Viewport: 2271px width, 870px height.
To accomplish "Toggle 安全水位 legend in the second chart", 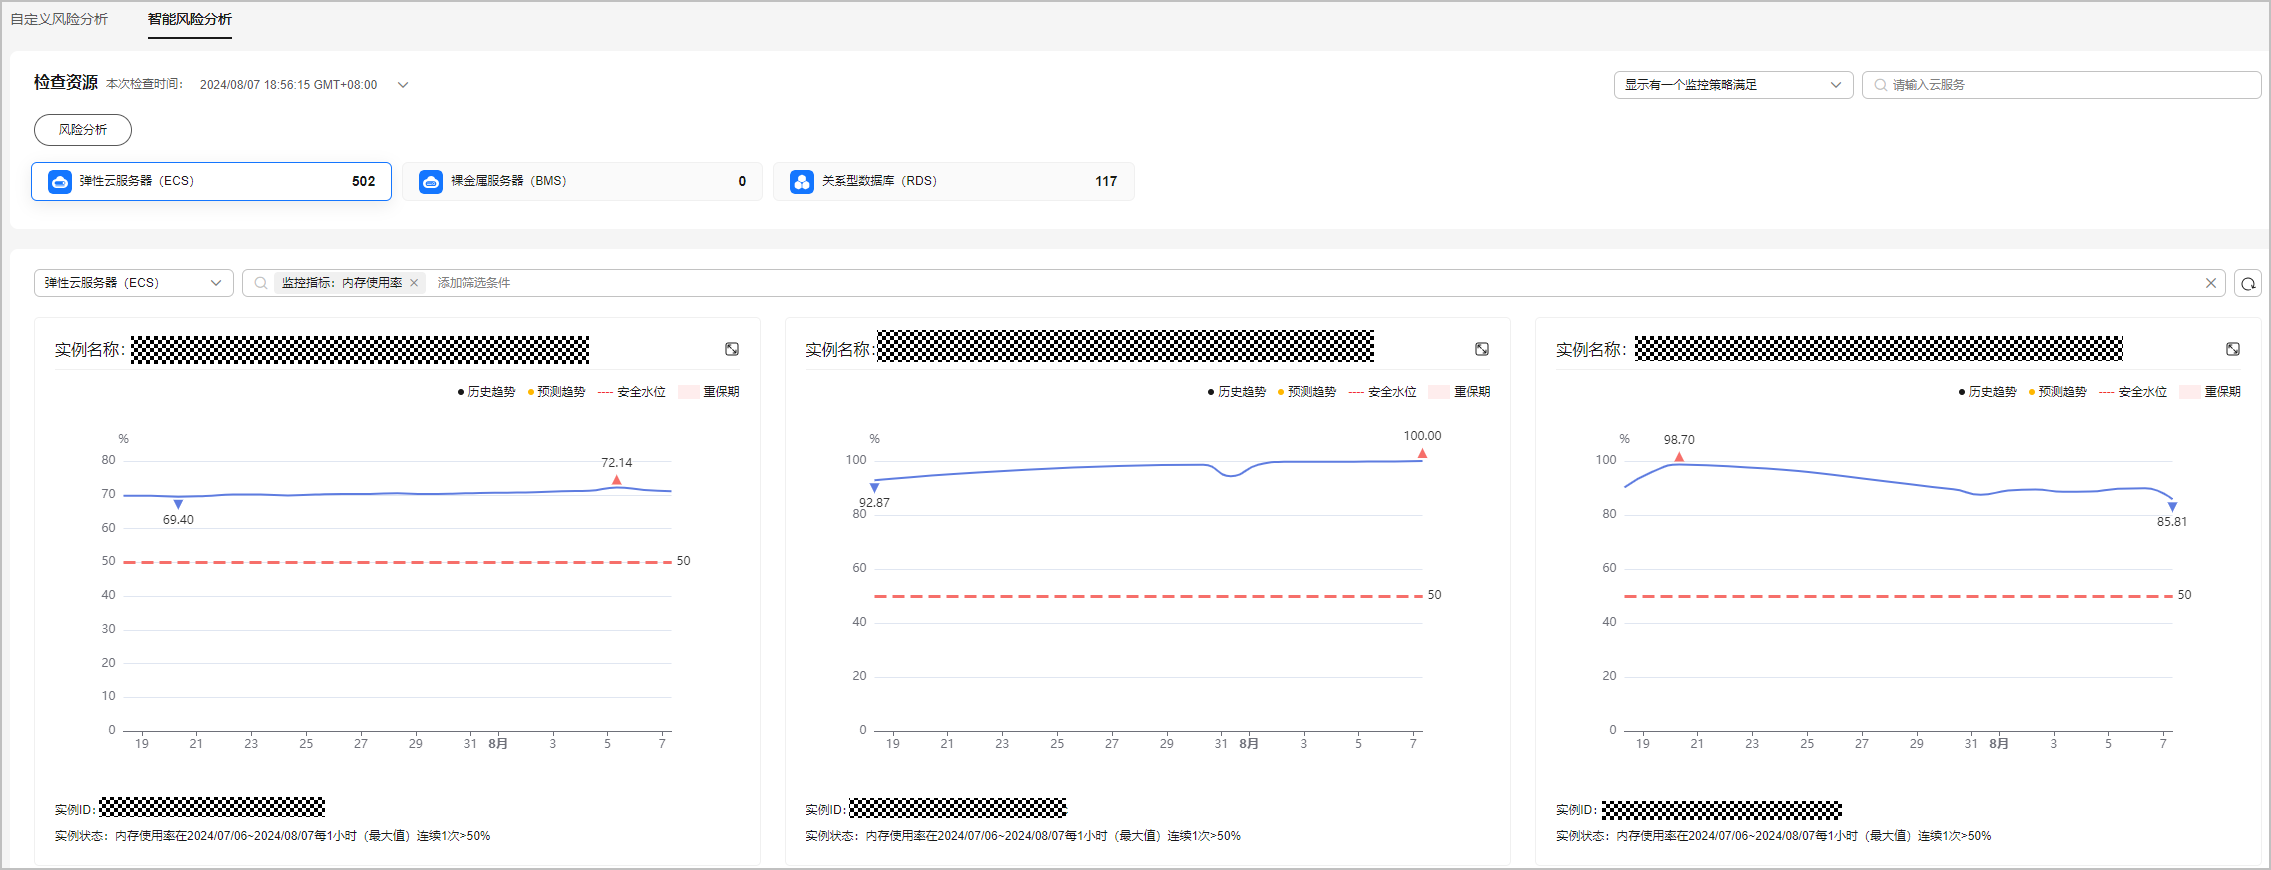I will click(1383, 392).
